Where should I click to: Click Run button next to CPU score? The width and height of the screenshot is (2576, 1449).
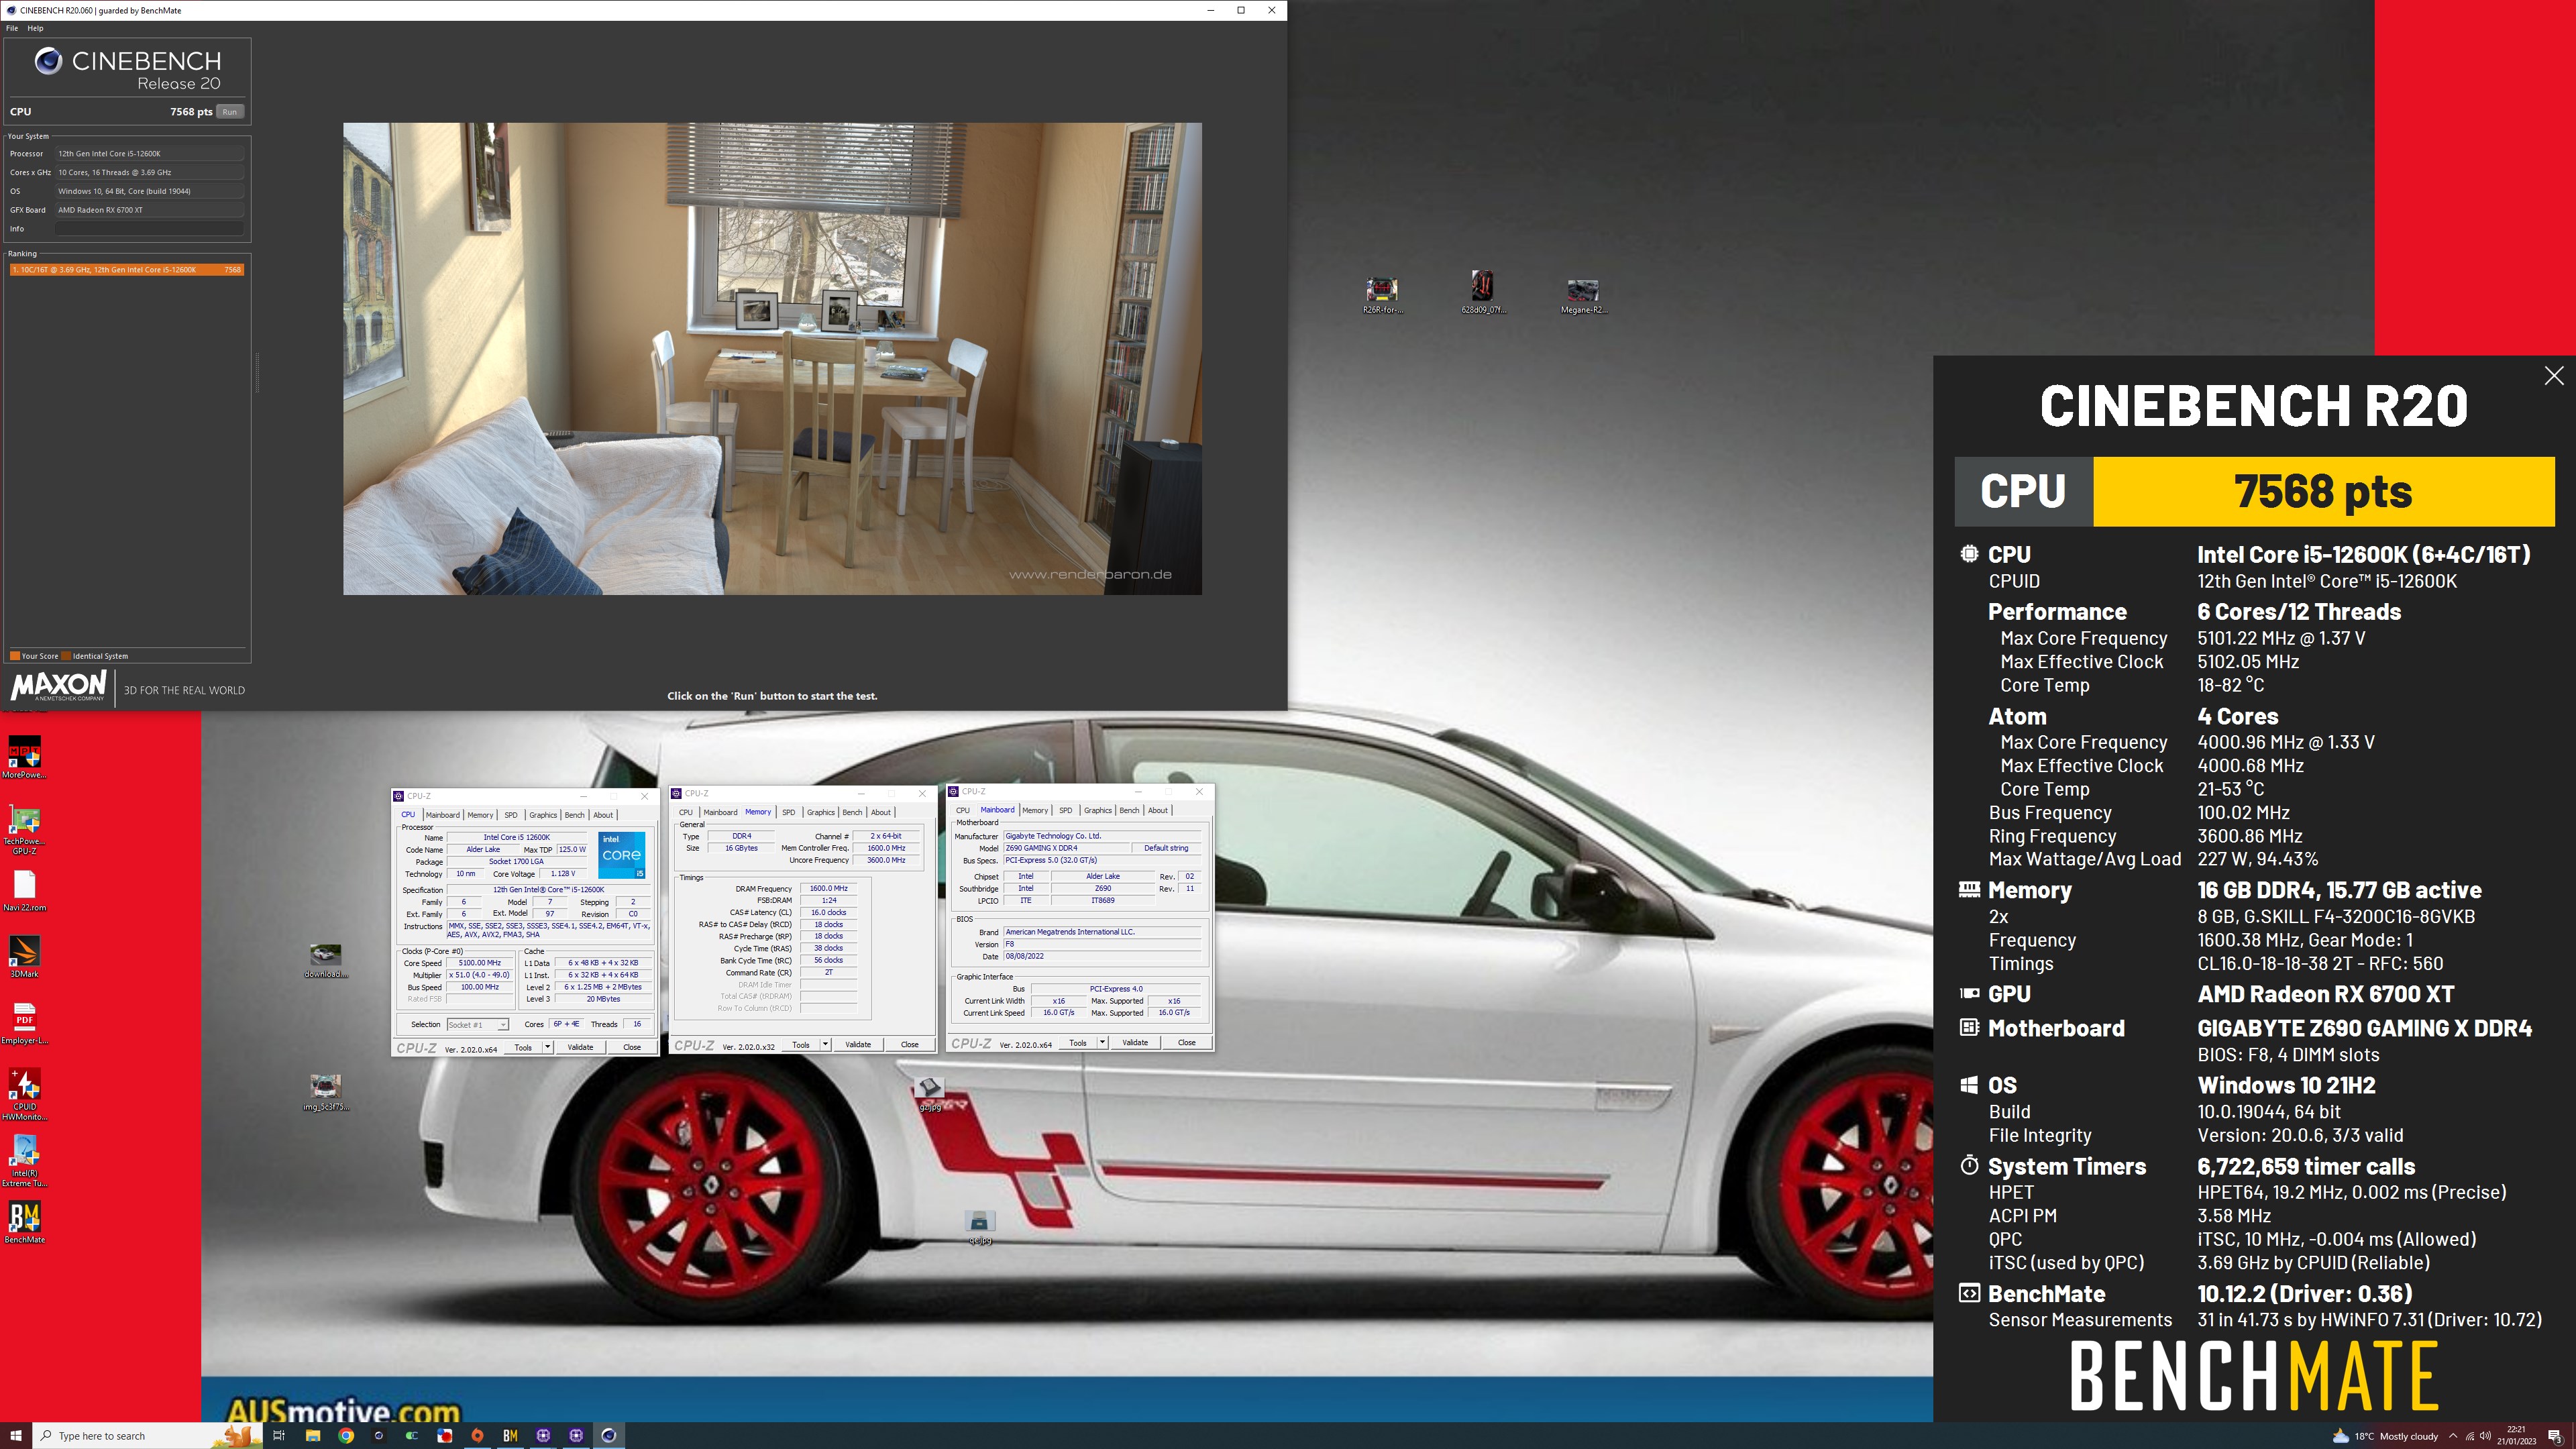click(230, 112)
